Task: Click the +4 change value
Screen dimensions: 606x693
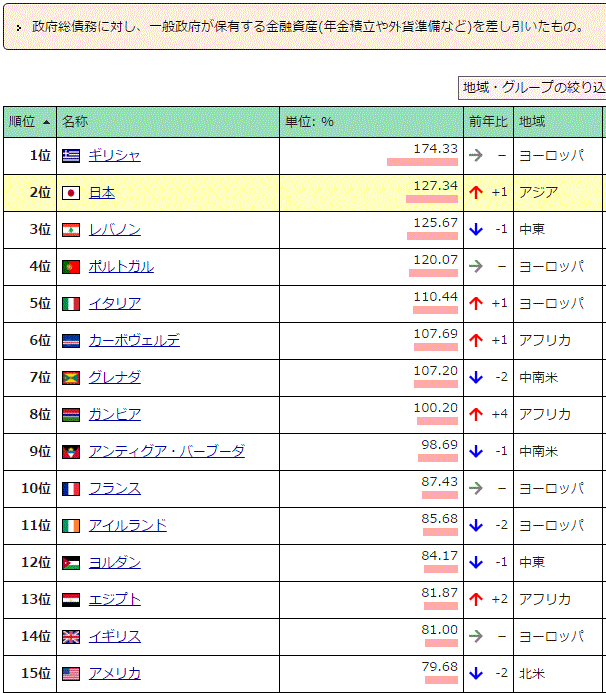Action: pos(499,414)
